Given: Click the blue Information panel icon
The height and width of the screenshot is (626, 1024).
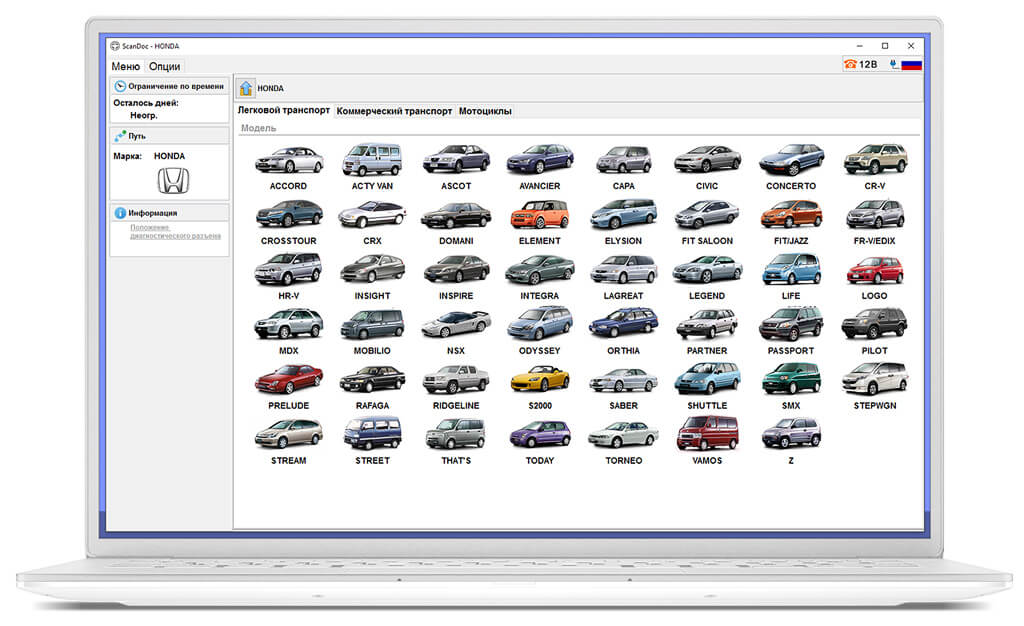Looking at the screenshot, I should pos(120,213).
